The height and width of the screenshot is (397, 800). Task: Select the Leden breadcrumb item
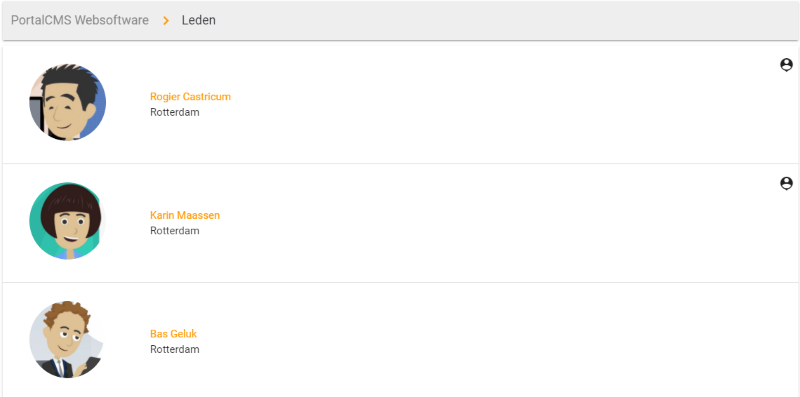pyautogui.click(x=198, y=20)
